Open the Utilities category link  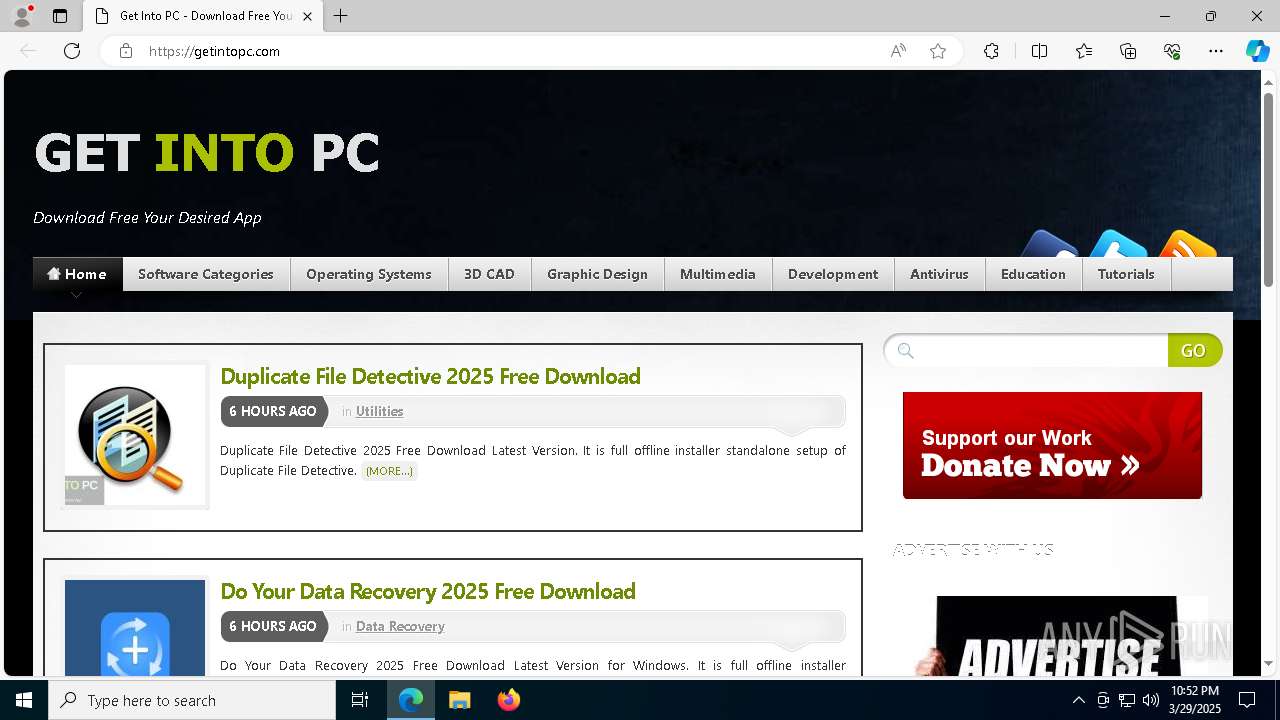[x=379, y=411]
